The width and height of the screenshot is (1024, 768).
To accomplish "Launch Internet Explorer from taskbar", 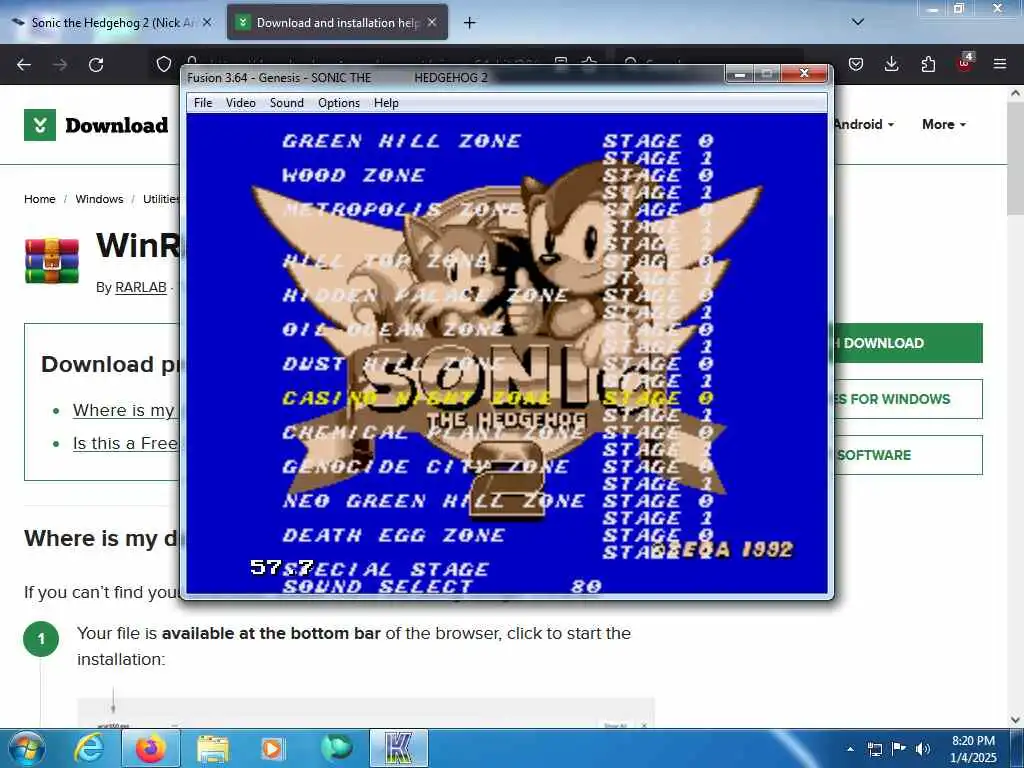I will (x=89, y=748).
